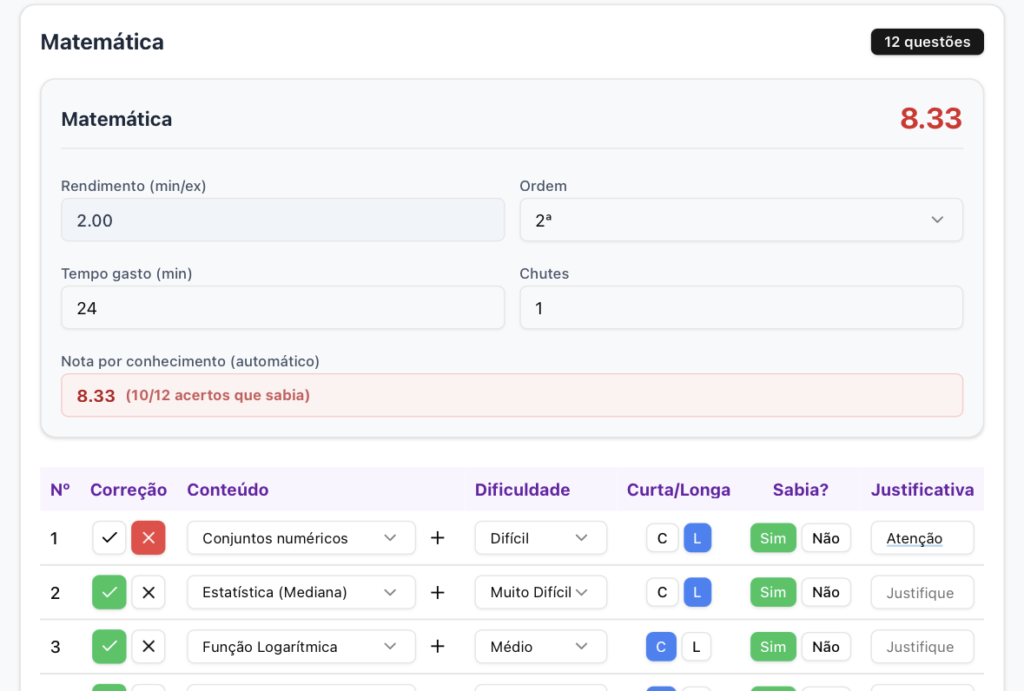Open the Conjuntos numéricos content dropdown
1024x691 pixels.
pos(300,538)
